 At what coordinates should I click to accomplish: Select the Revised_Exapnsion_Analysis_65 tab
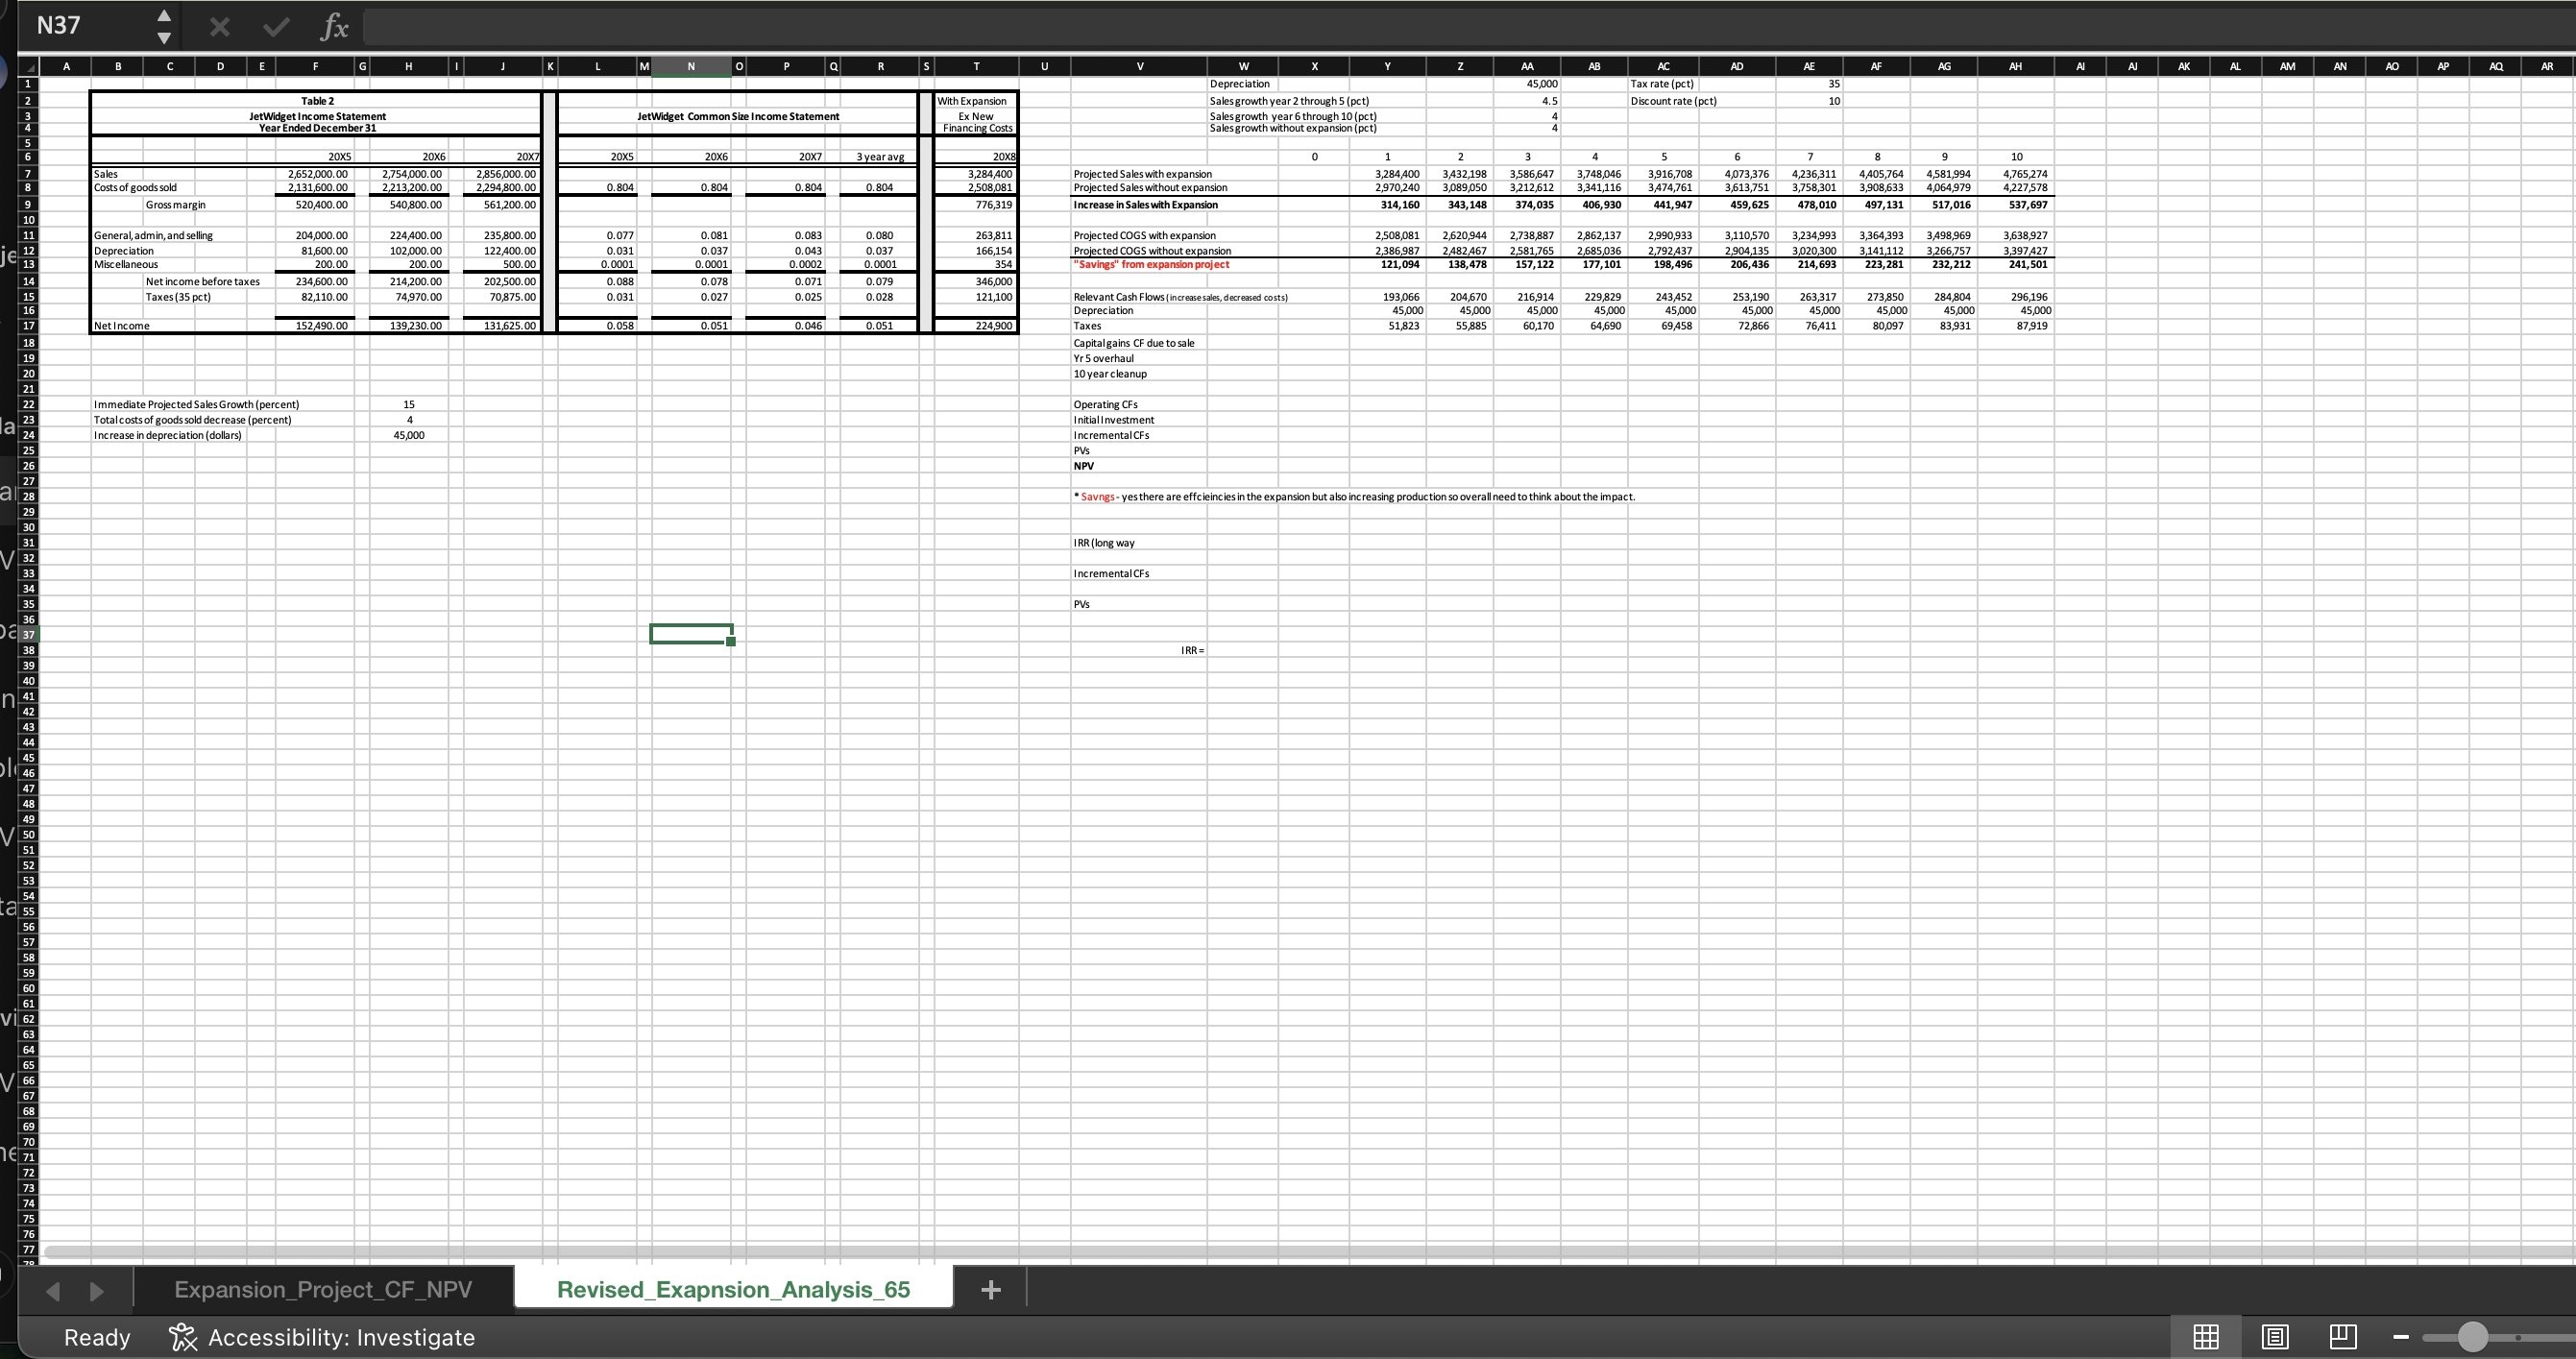pos(733,1290)
